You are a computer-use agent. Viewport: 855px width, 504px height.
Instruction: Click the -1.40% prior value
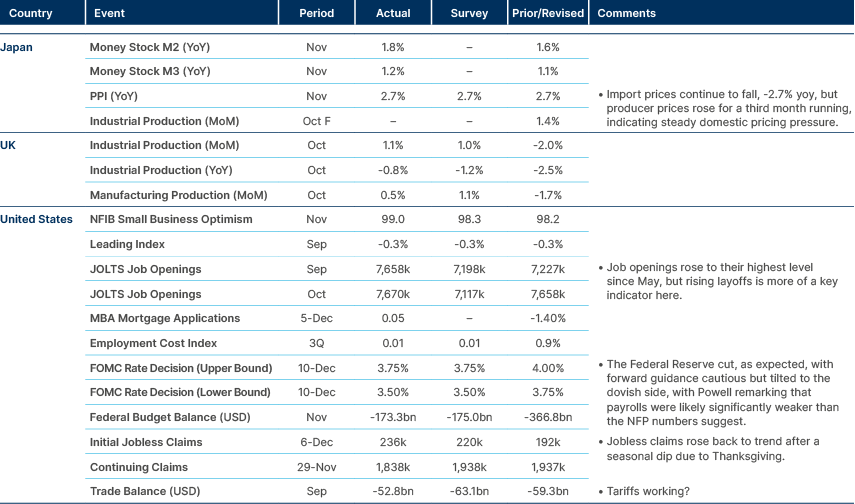click(548, 319)
